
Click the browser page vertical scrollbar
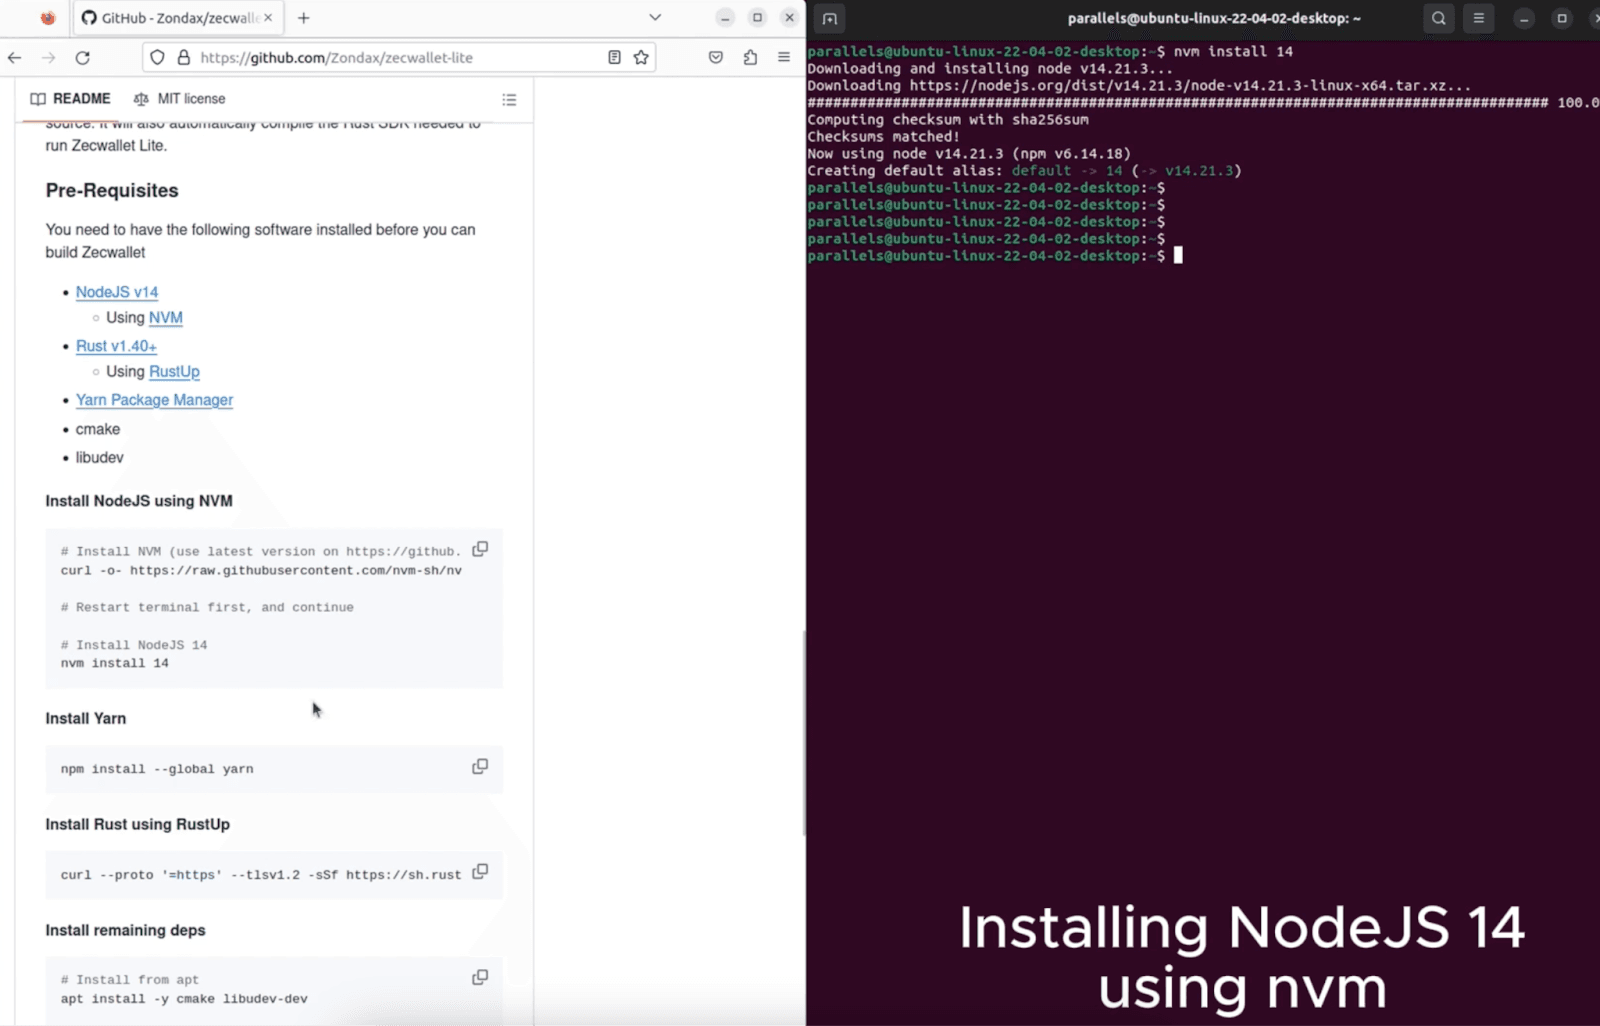coord(803,732)
